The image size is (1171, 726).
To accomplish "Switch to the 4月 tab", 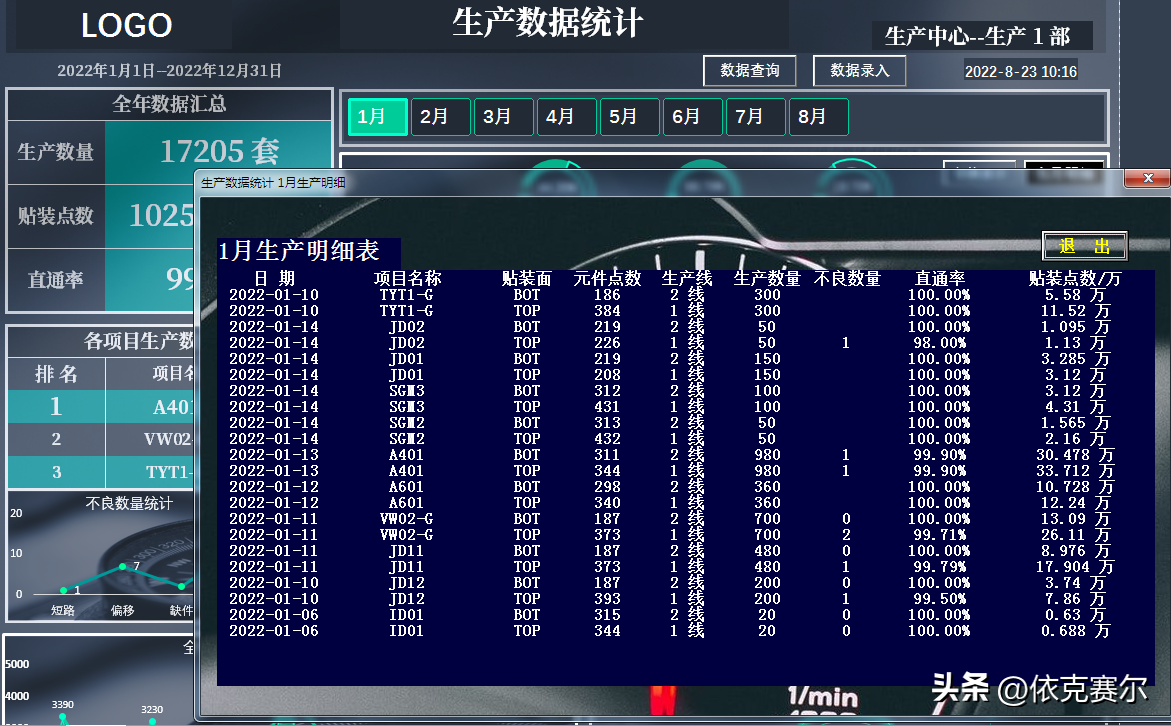I will point(567,117).
